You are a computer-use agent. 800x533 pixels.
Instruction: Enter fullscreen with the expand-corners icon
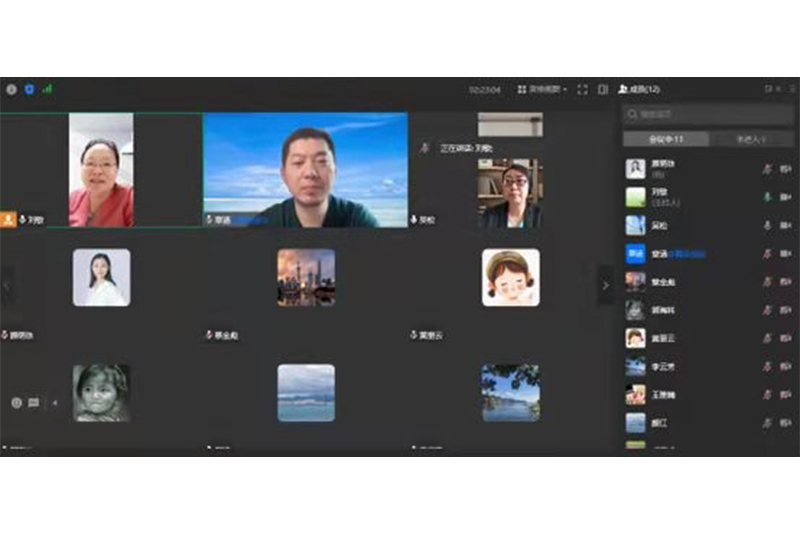582,90
